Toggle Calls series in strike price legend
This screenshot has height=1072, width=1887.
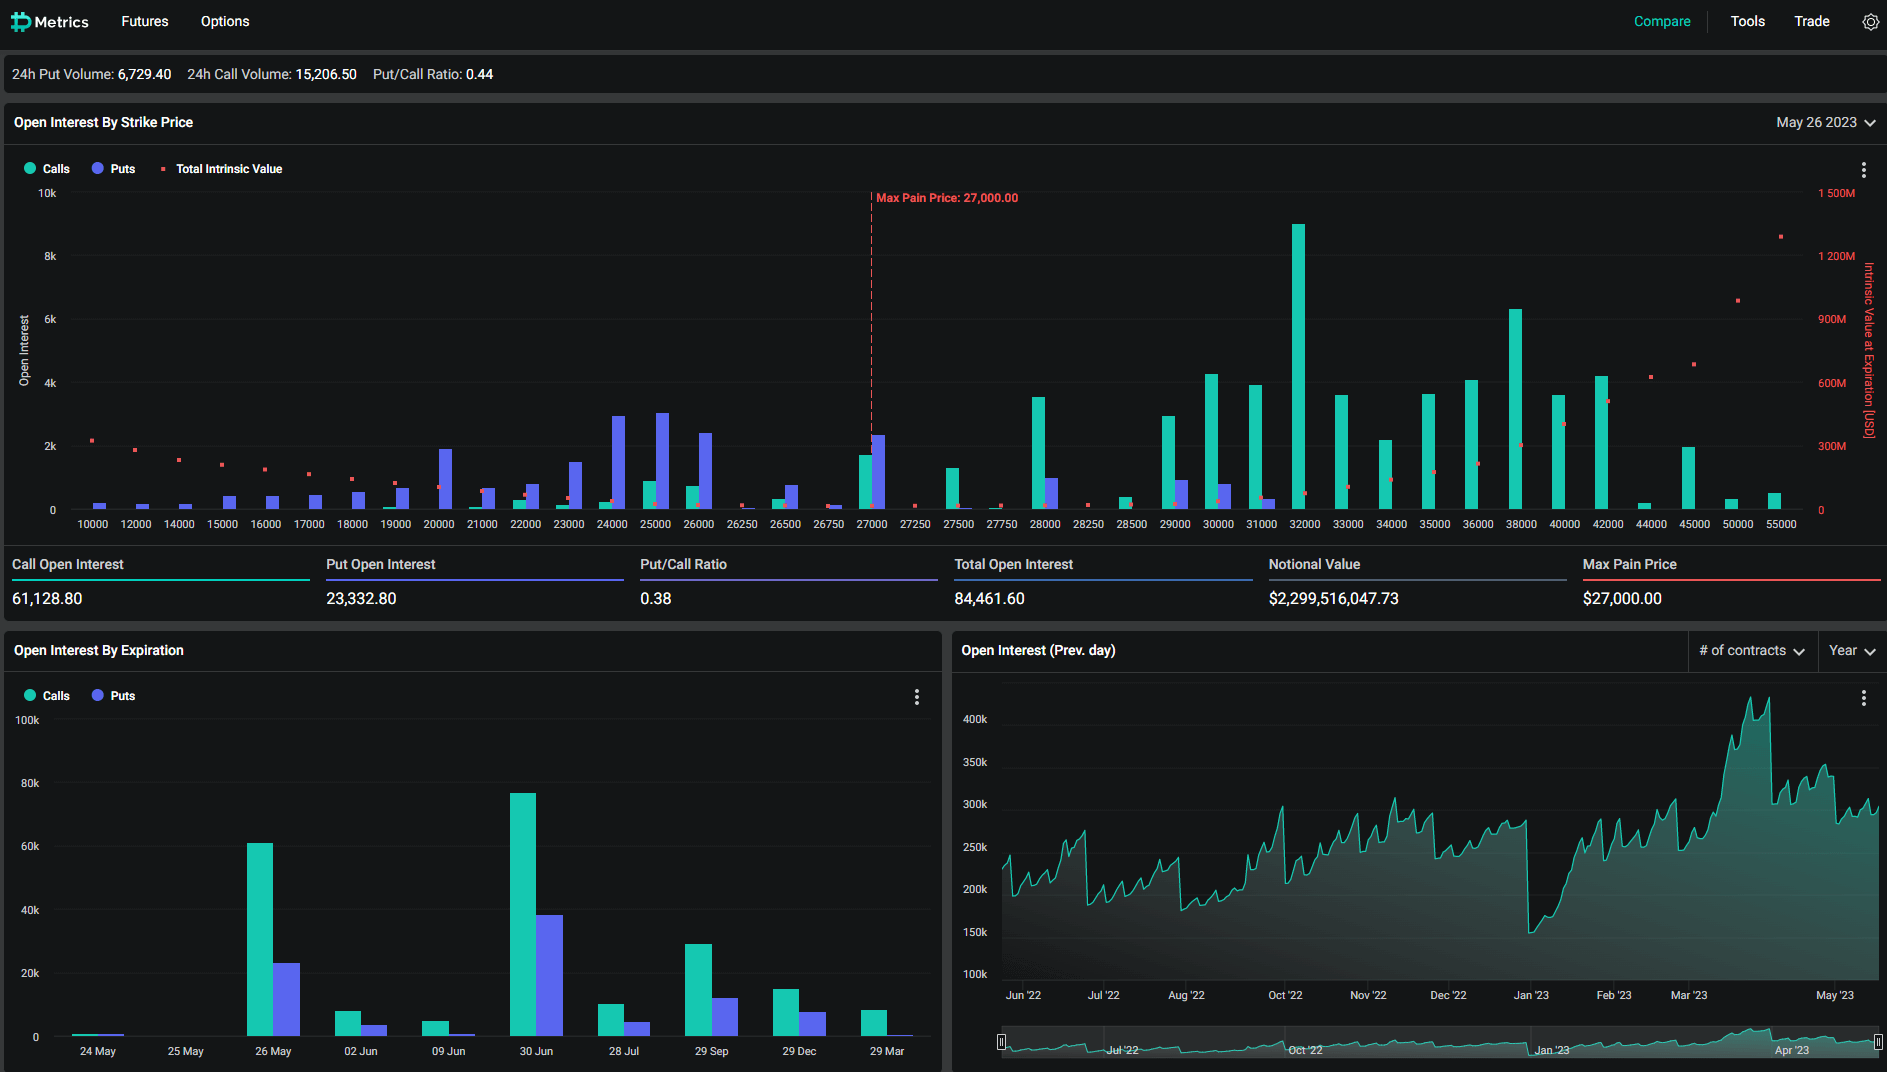tap(47, 169)
